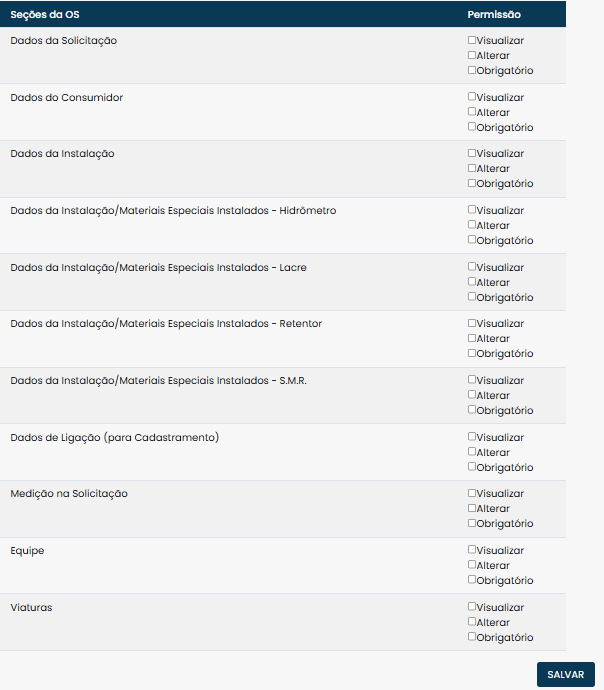Tick Obrigatório for Dados do Consumidor

pyautogui.click(x=472, y=127)
